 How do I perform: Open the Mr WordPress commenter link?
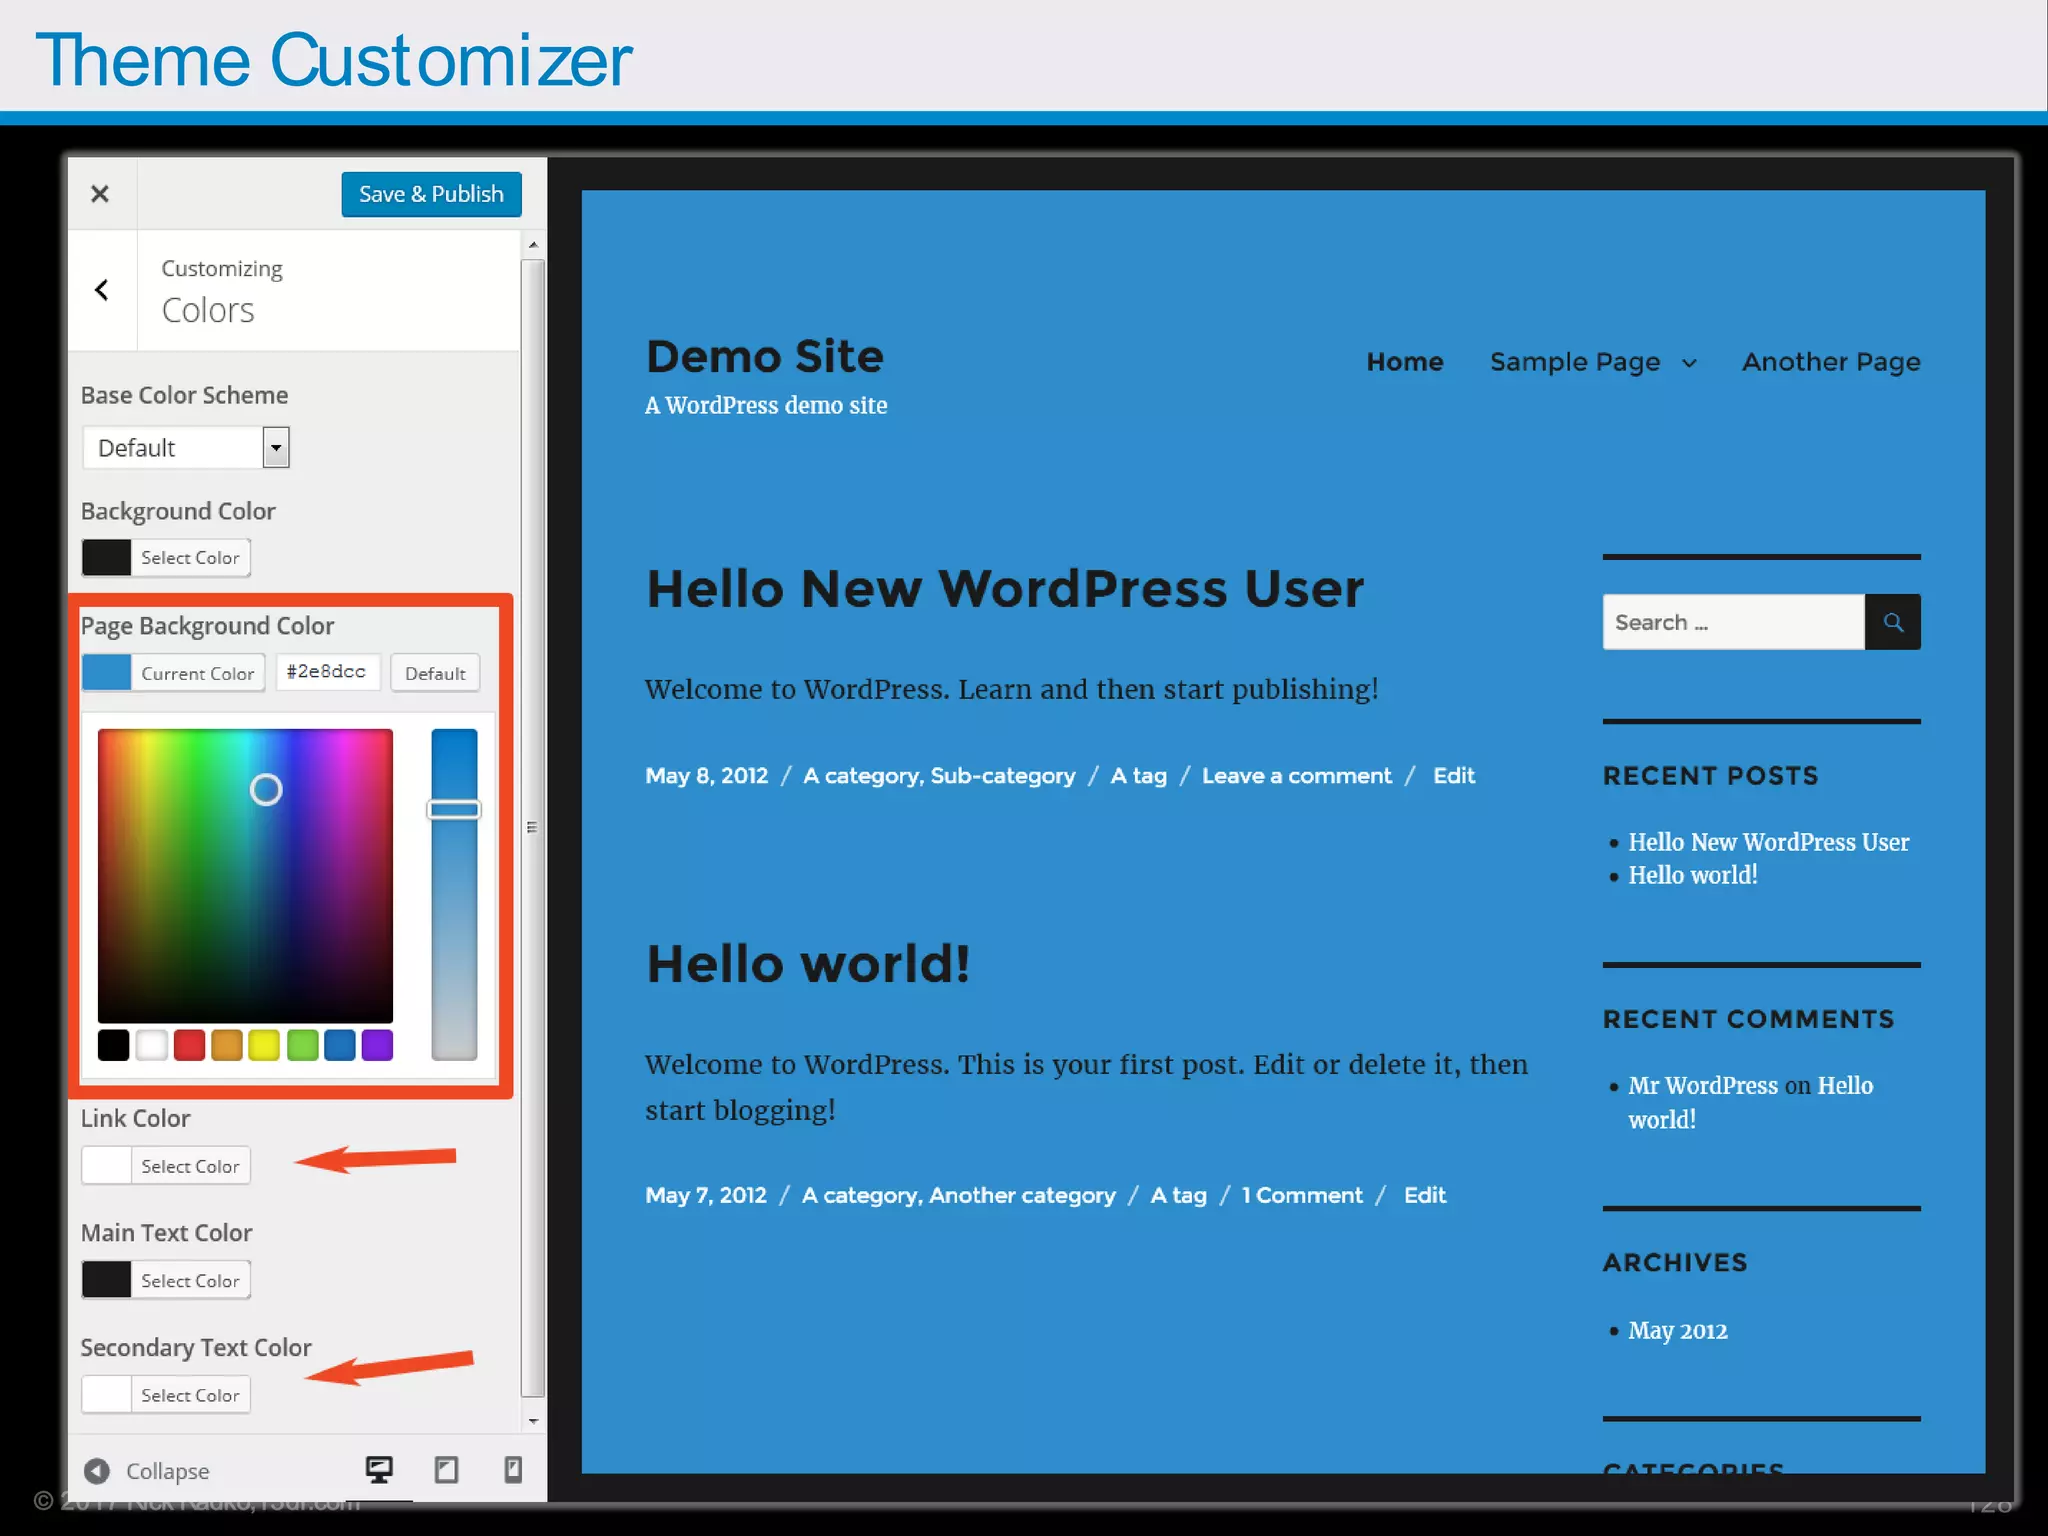click(x=1703, y=1086)
